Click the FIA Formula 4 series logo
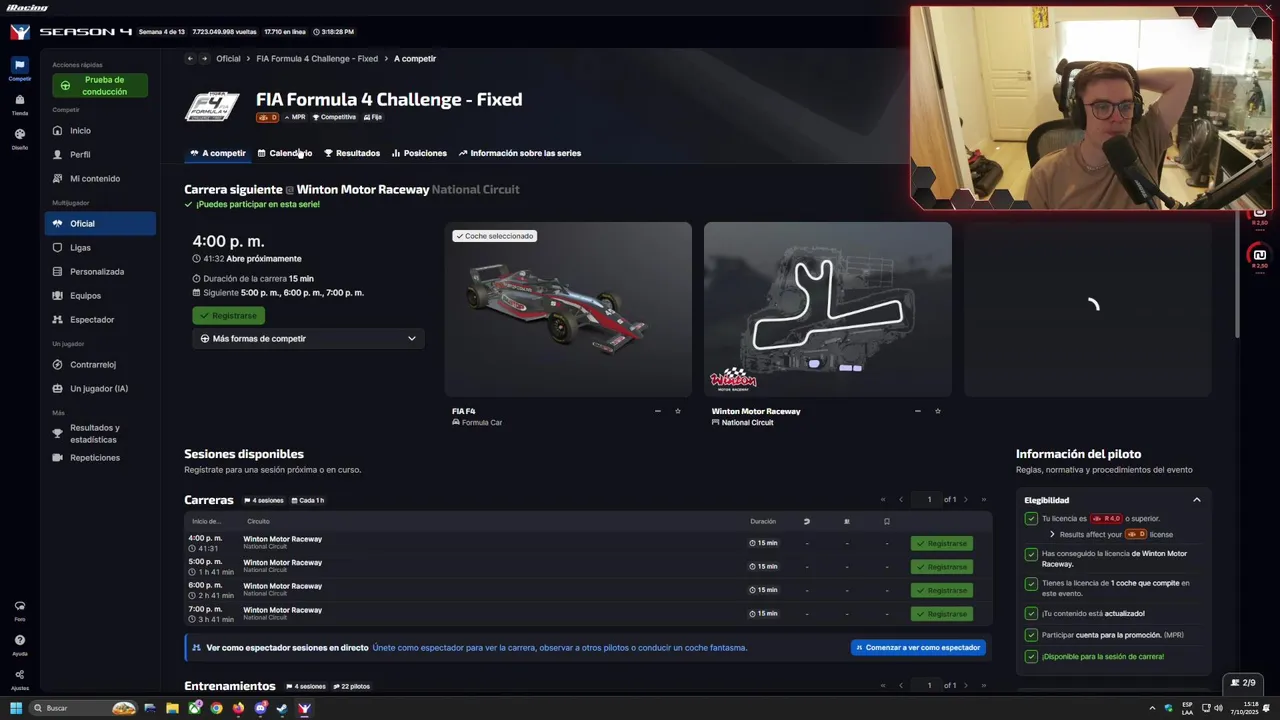 [x=212, y=106]
